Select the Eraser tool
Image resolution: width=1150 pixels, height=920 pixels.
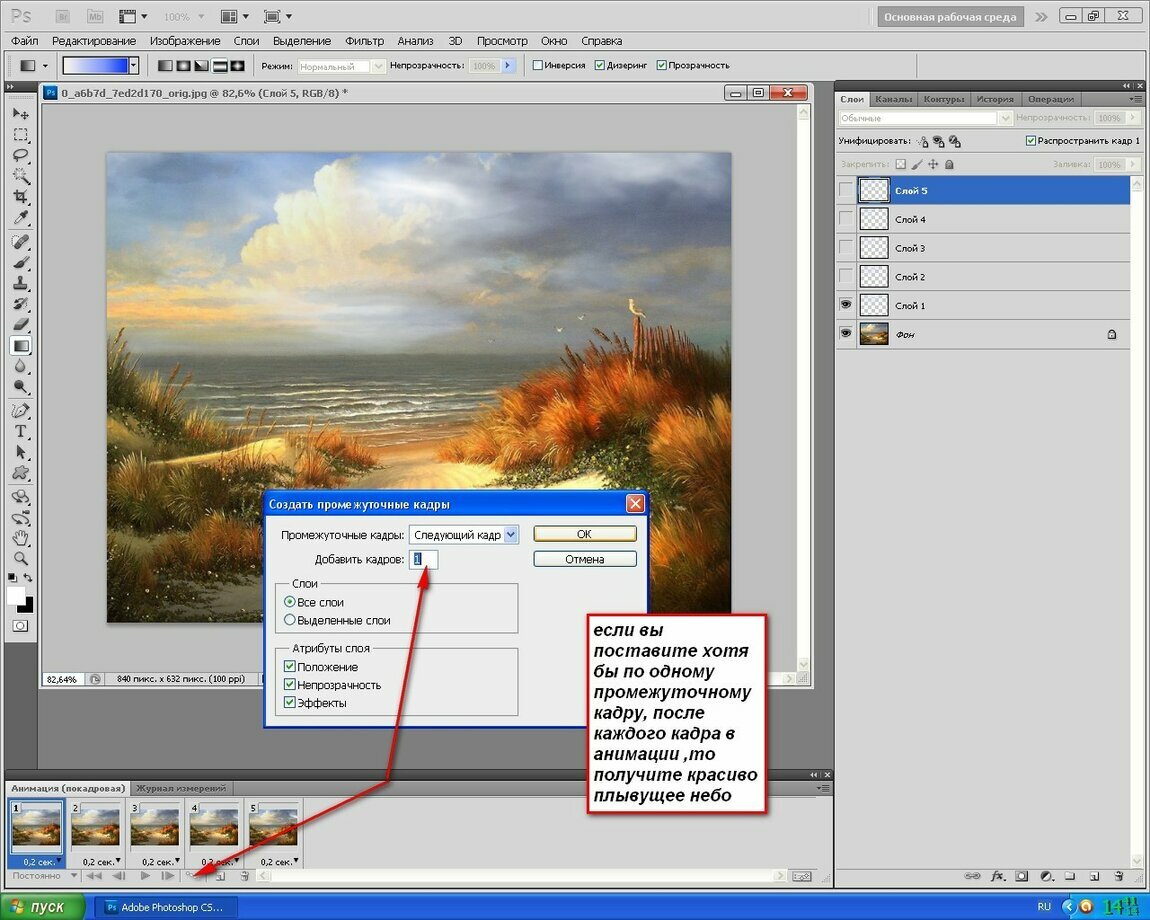21,324
